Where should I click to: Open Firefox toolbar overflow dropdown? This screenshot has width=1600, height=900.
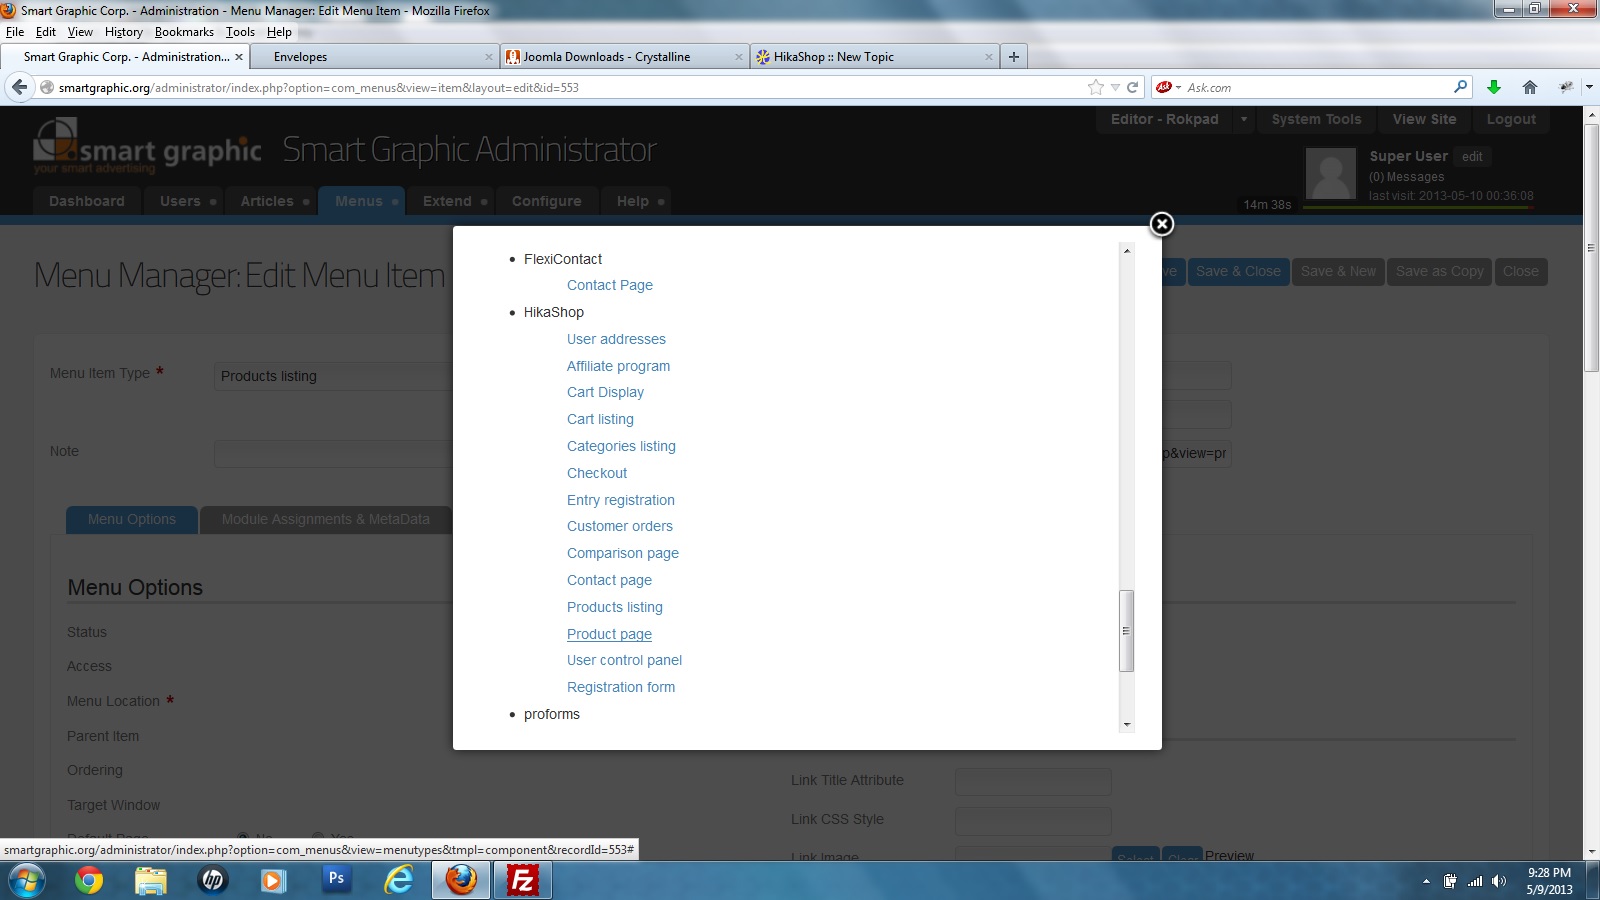tap(1589, 87)
